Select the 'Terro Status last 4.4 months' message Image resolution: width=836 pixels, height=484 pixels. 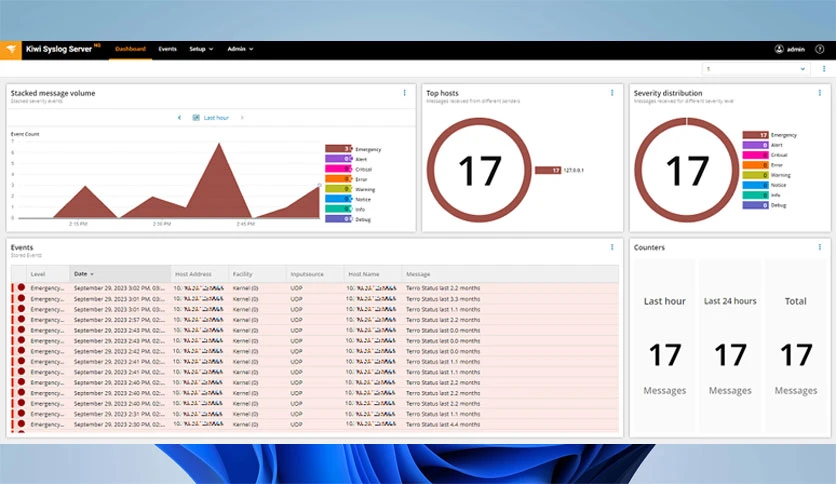tap(443, 424)
